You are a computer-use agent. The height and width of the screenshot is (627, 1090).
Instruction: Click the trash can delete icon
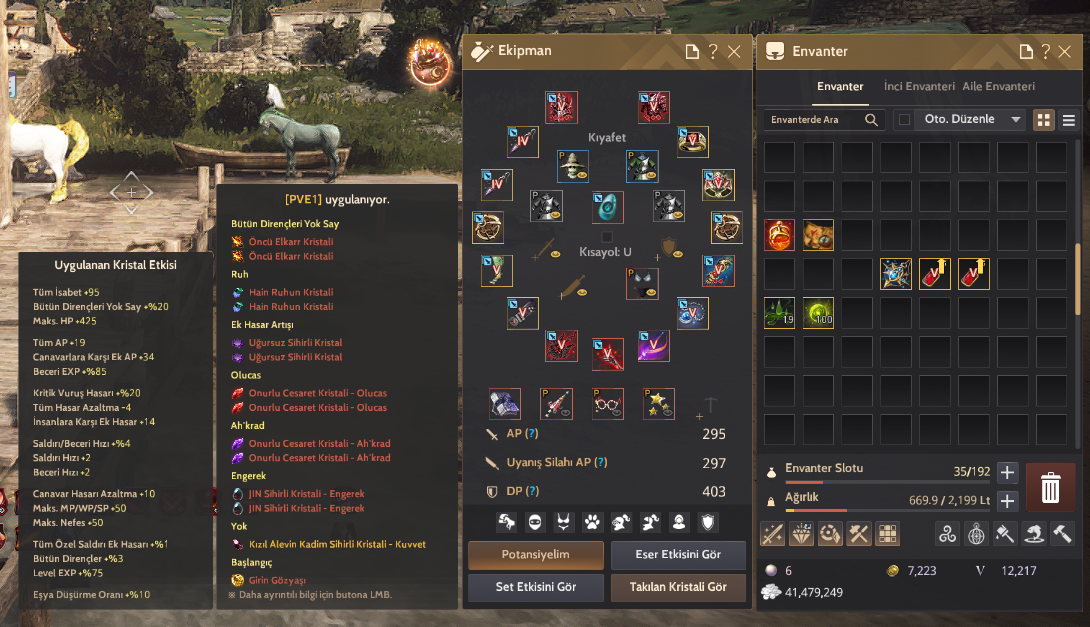click(x=1050, y=487)
